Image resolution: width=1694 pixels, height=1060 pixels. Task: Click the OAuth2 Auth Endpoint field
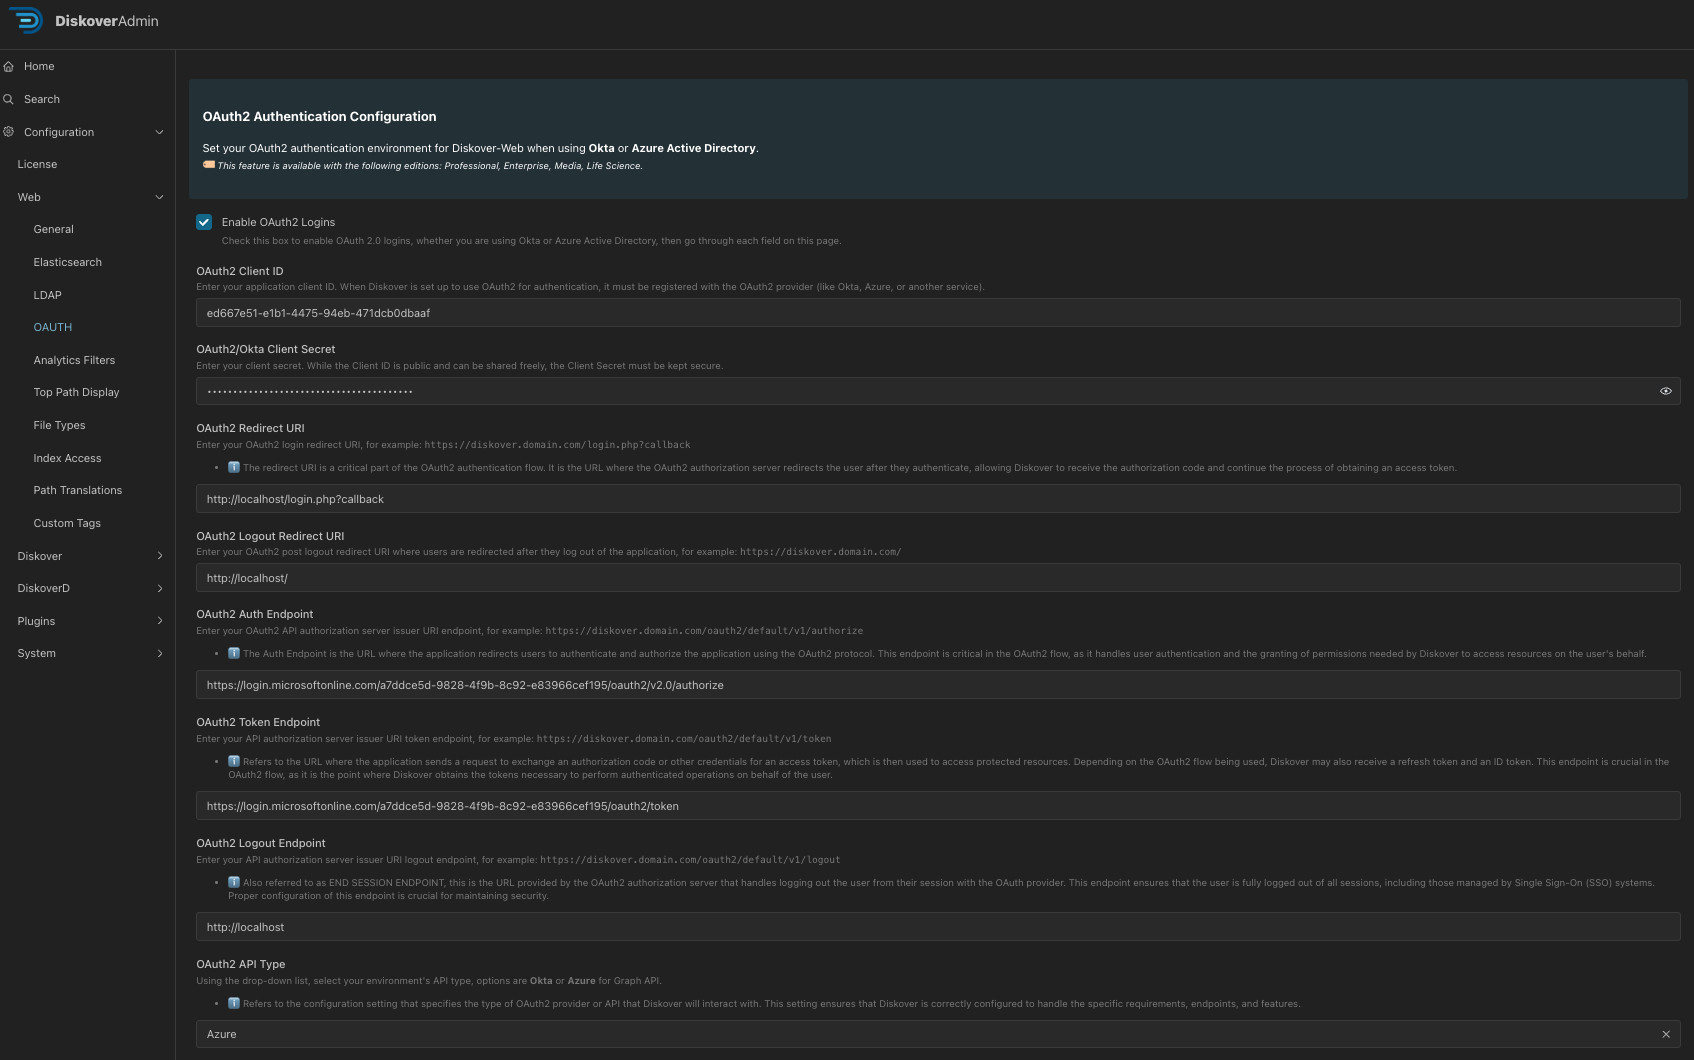(938, 685)
